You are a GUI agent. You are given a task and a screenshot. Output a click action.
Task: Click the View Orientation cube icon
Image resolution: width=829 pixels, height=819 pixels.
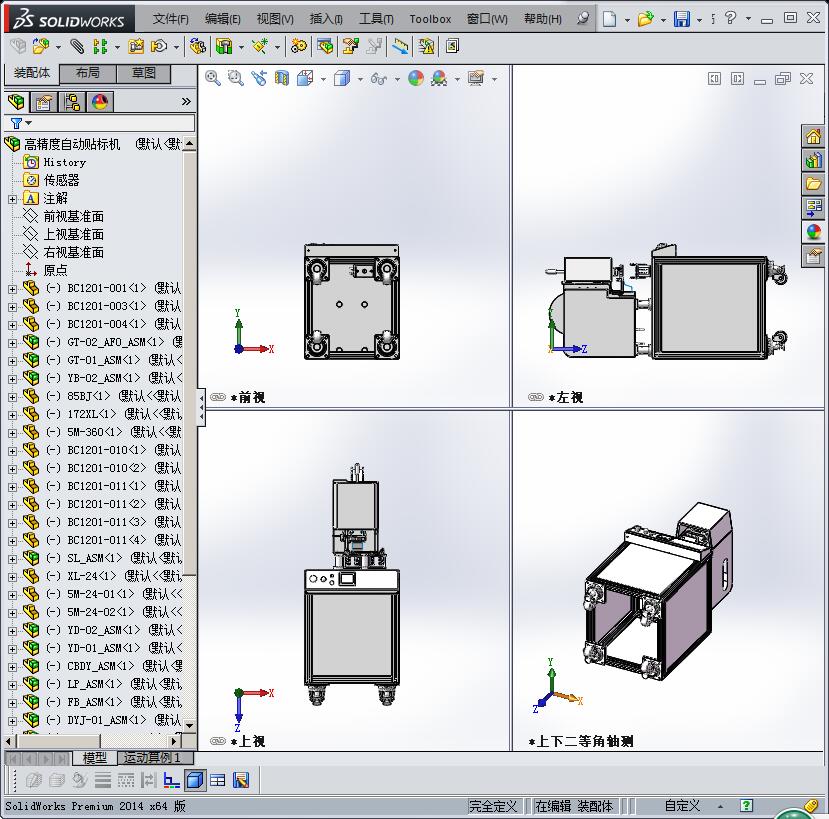306,78
